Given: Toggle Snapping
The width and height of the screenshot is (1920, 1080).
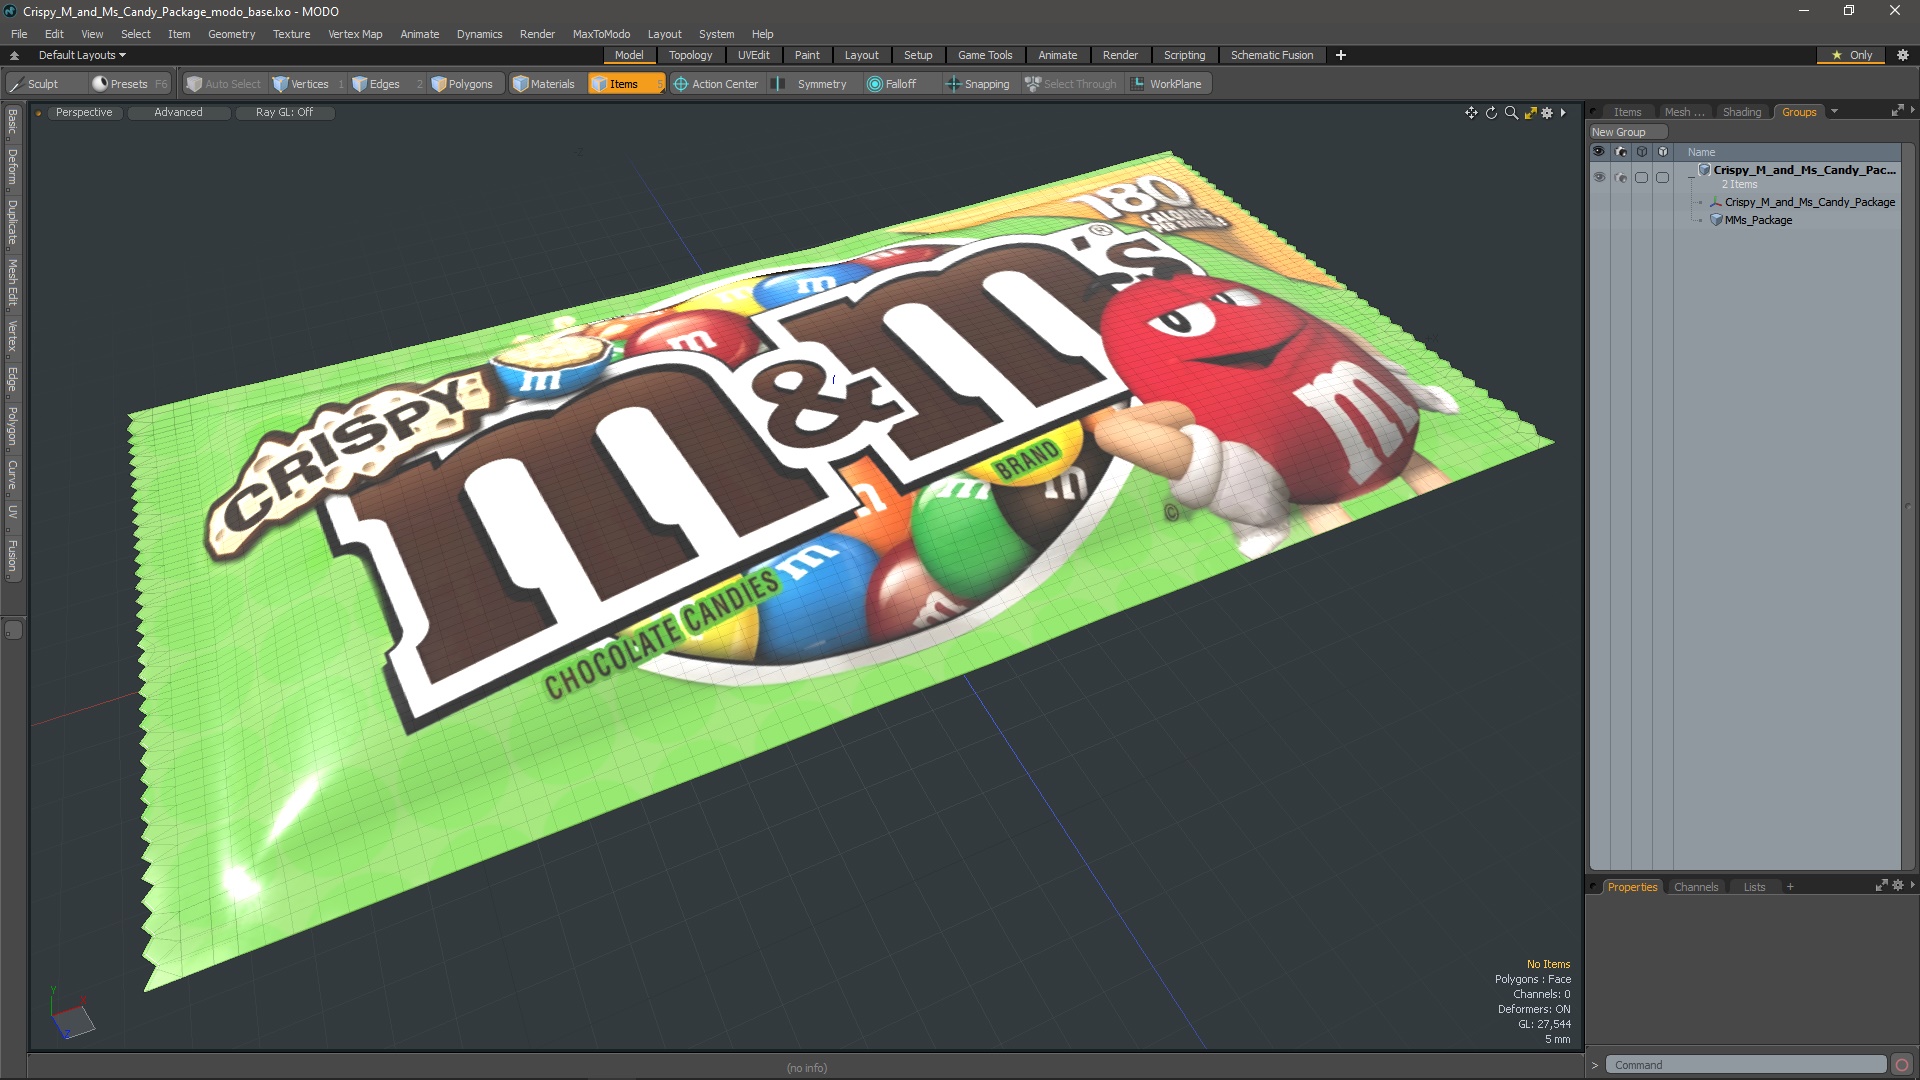Looking at the screenshot, I should pos(978,84).
